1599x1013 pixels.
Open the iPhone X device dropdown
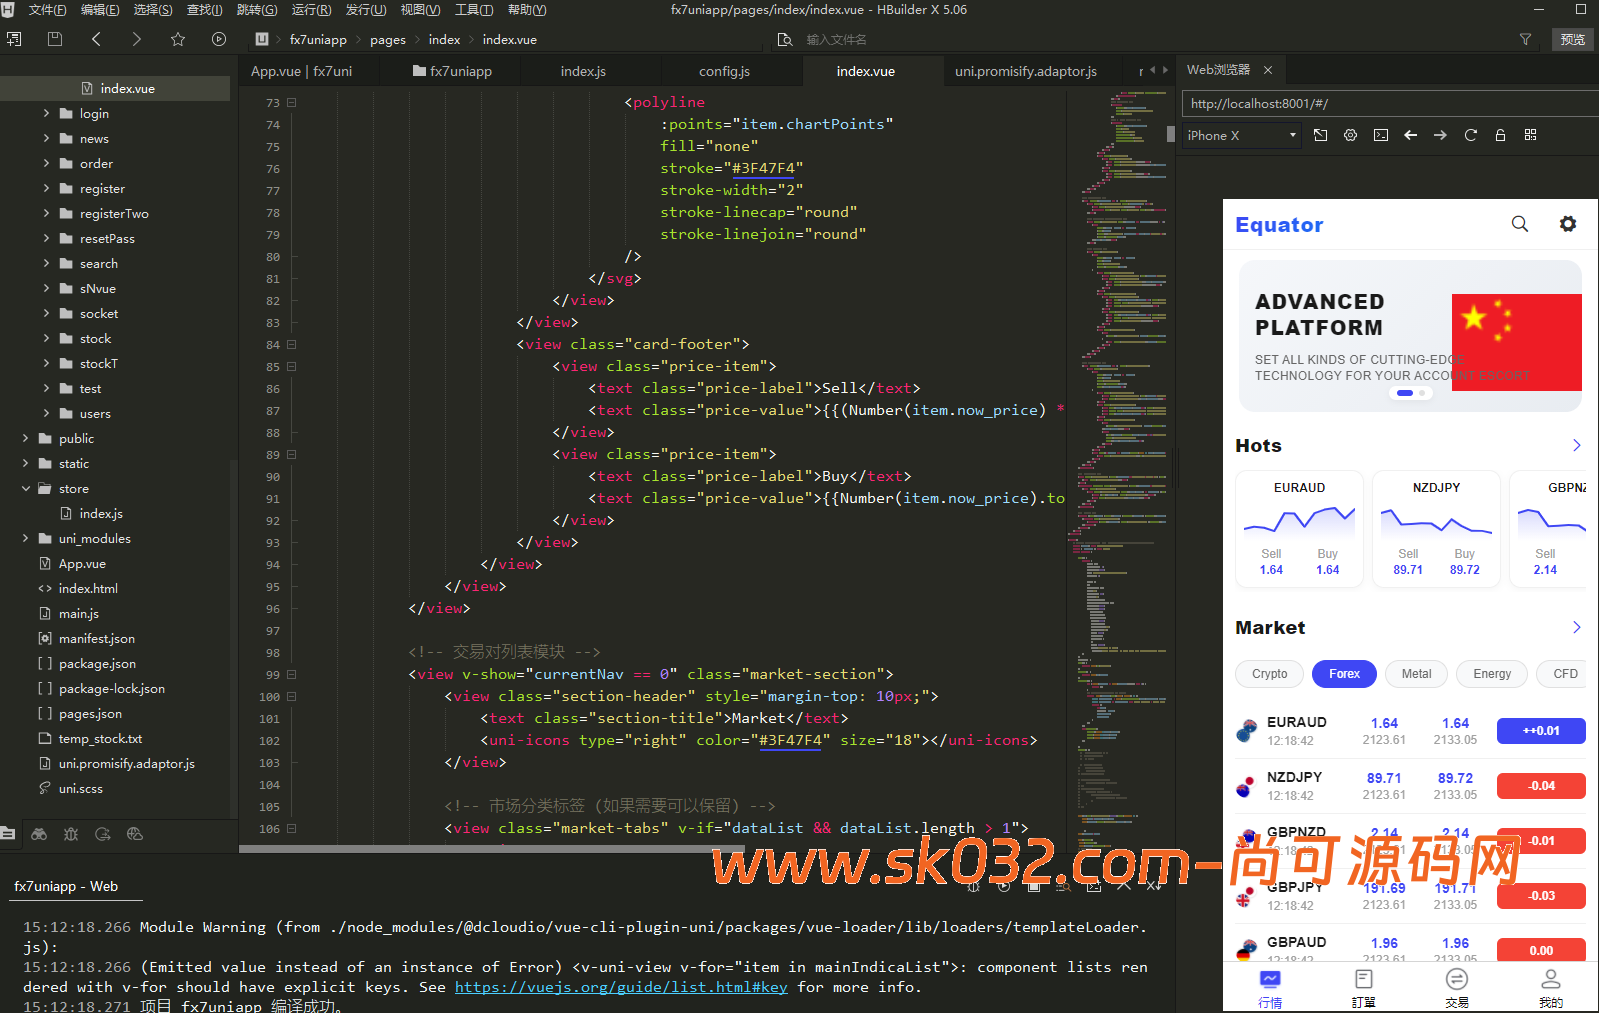[1241, 135]
